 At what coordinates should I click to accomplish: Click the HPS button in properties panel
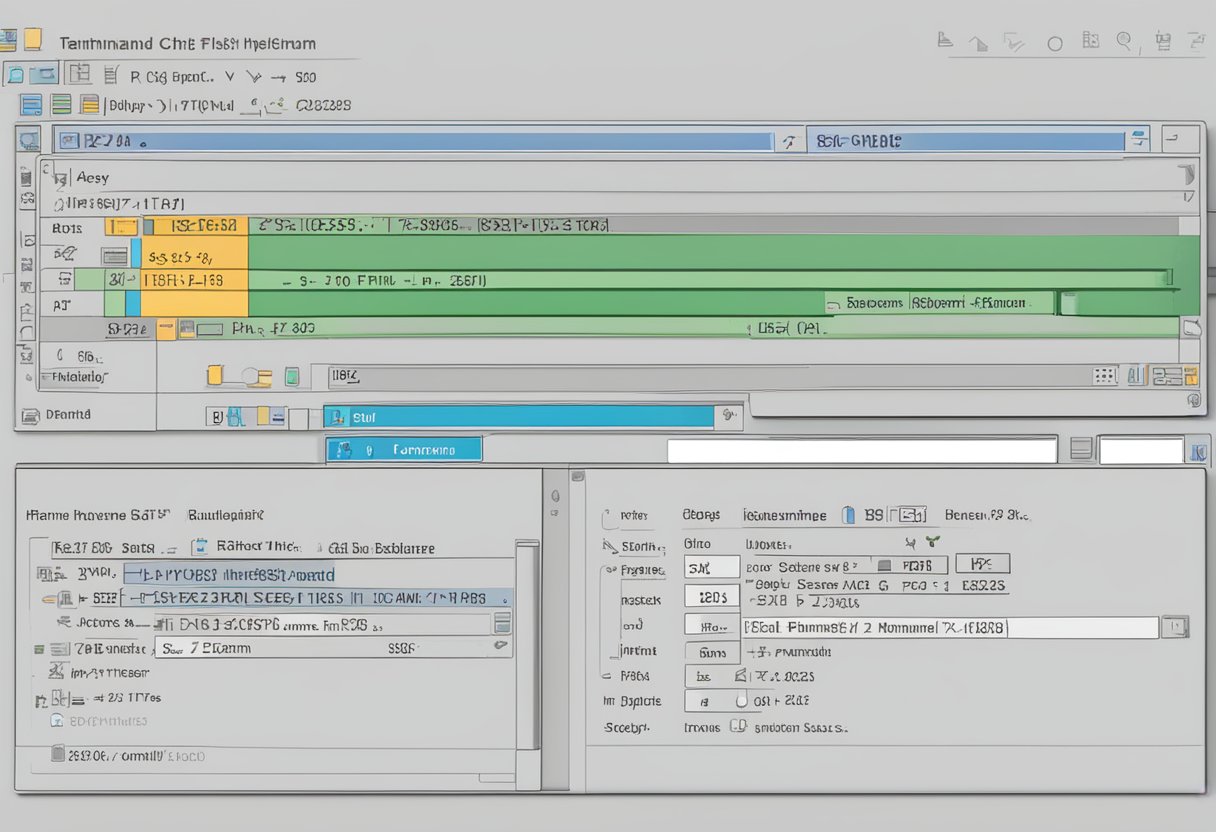coord(982,563)
